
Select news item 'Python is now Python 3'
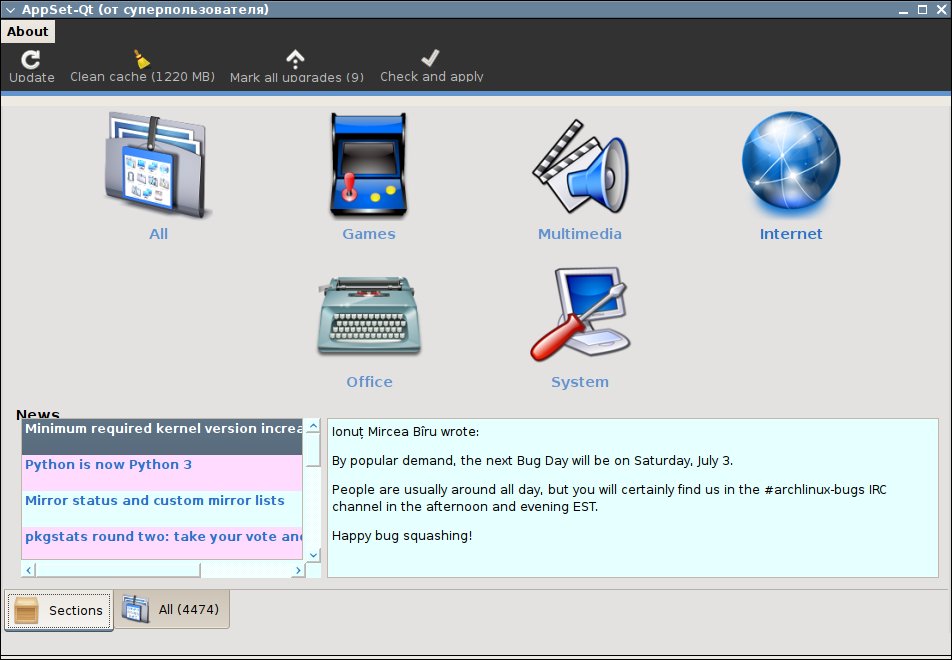point(162,472)
